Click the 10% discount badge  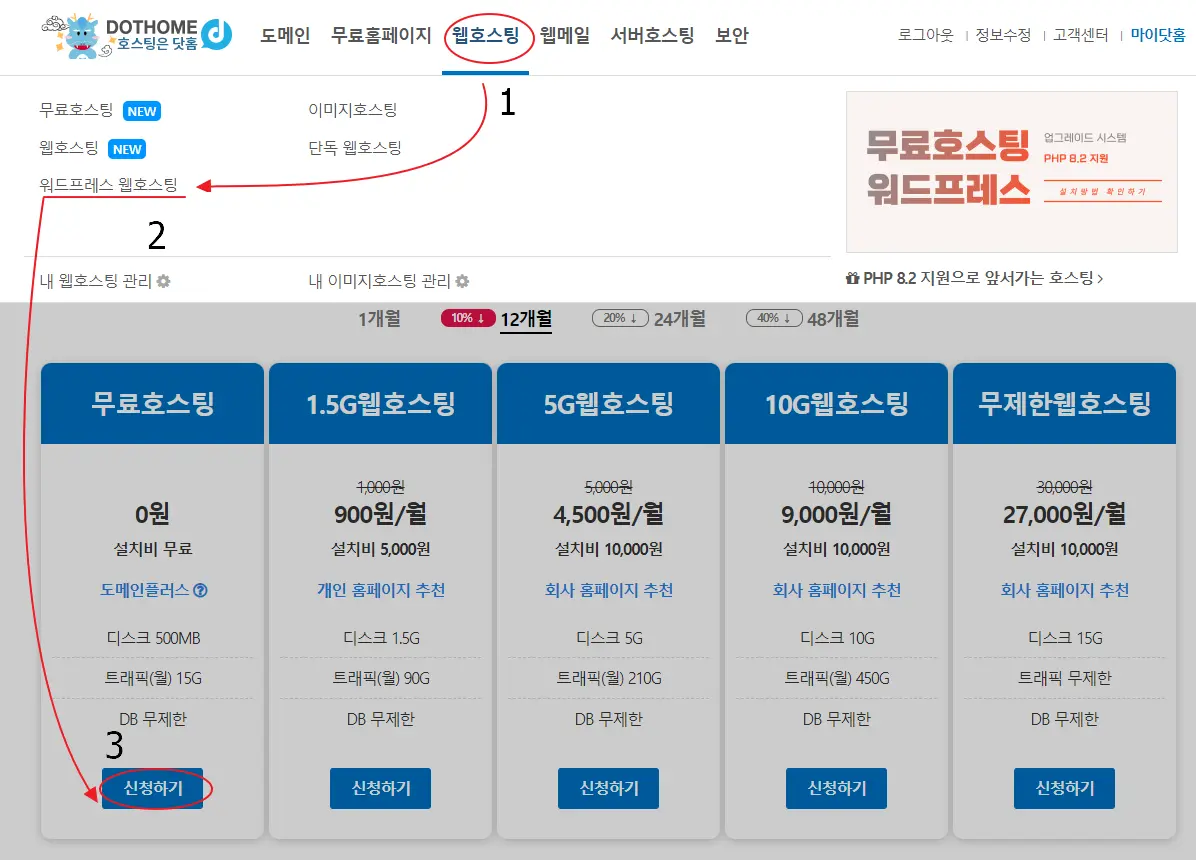[x=468, y=318]
